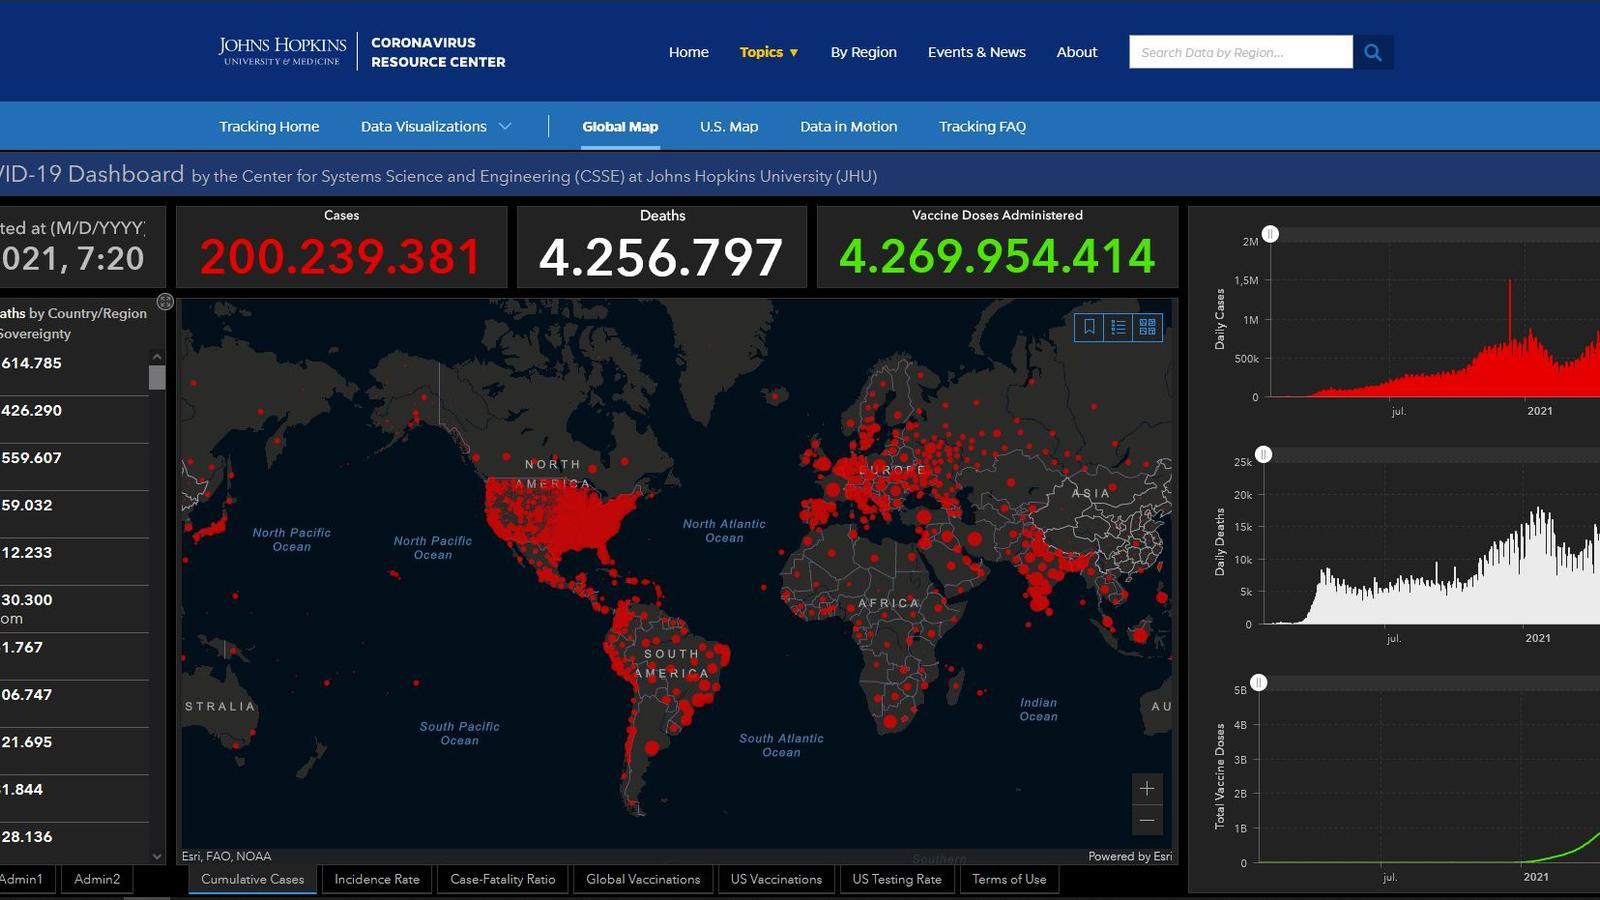Viewport: 1600px width, 900px height.
Task: Select the Global Map tab
Action: click(x=620, y=126)
